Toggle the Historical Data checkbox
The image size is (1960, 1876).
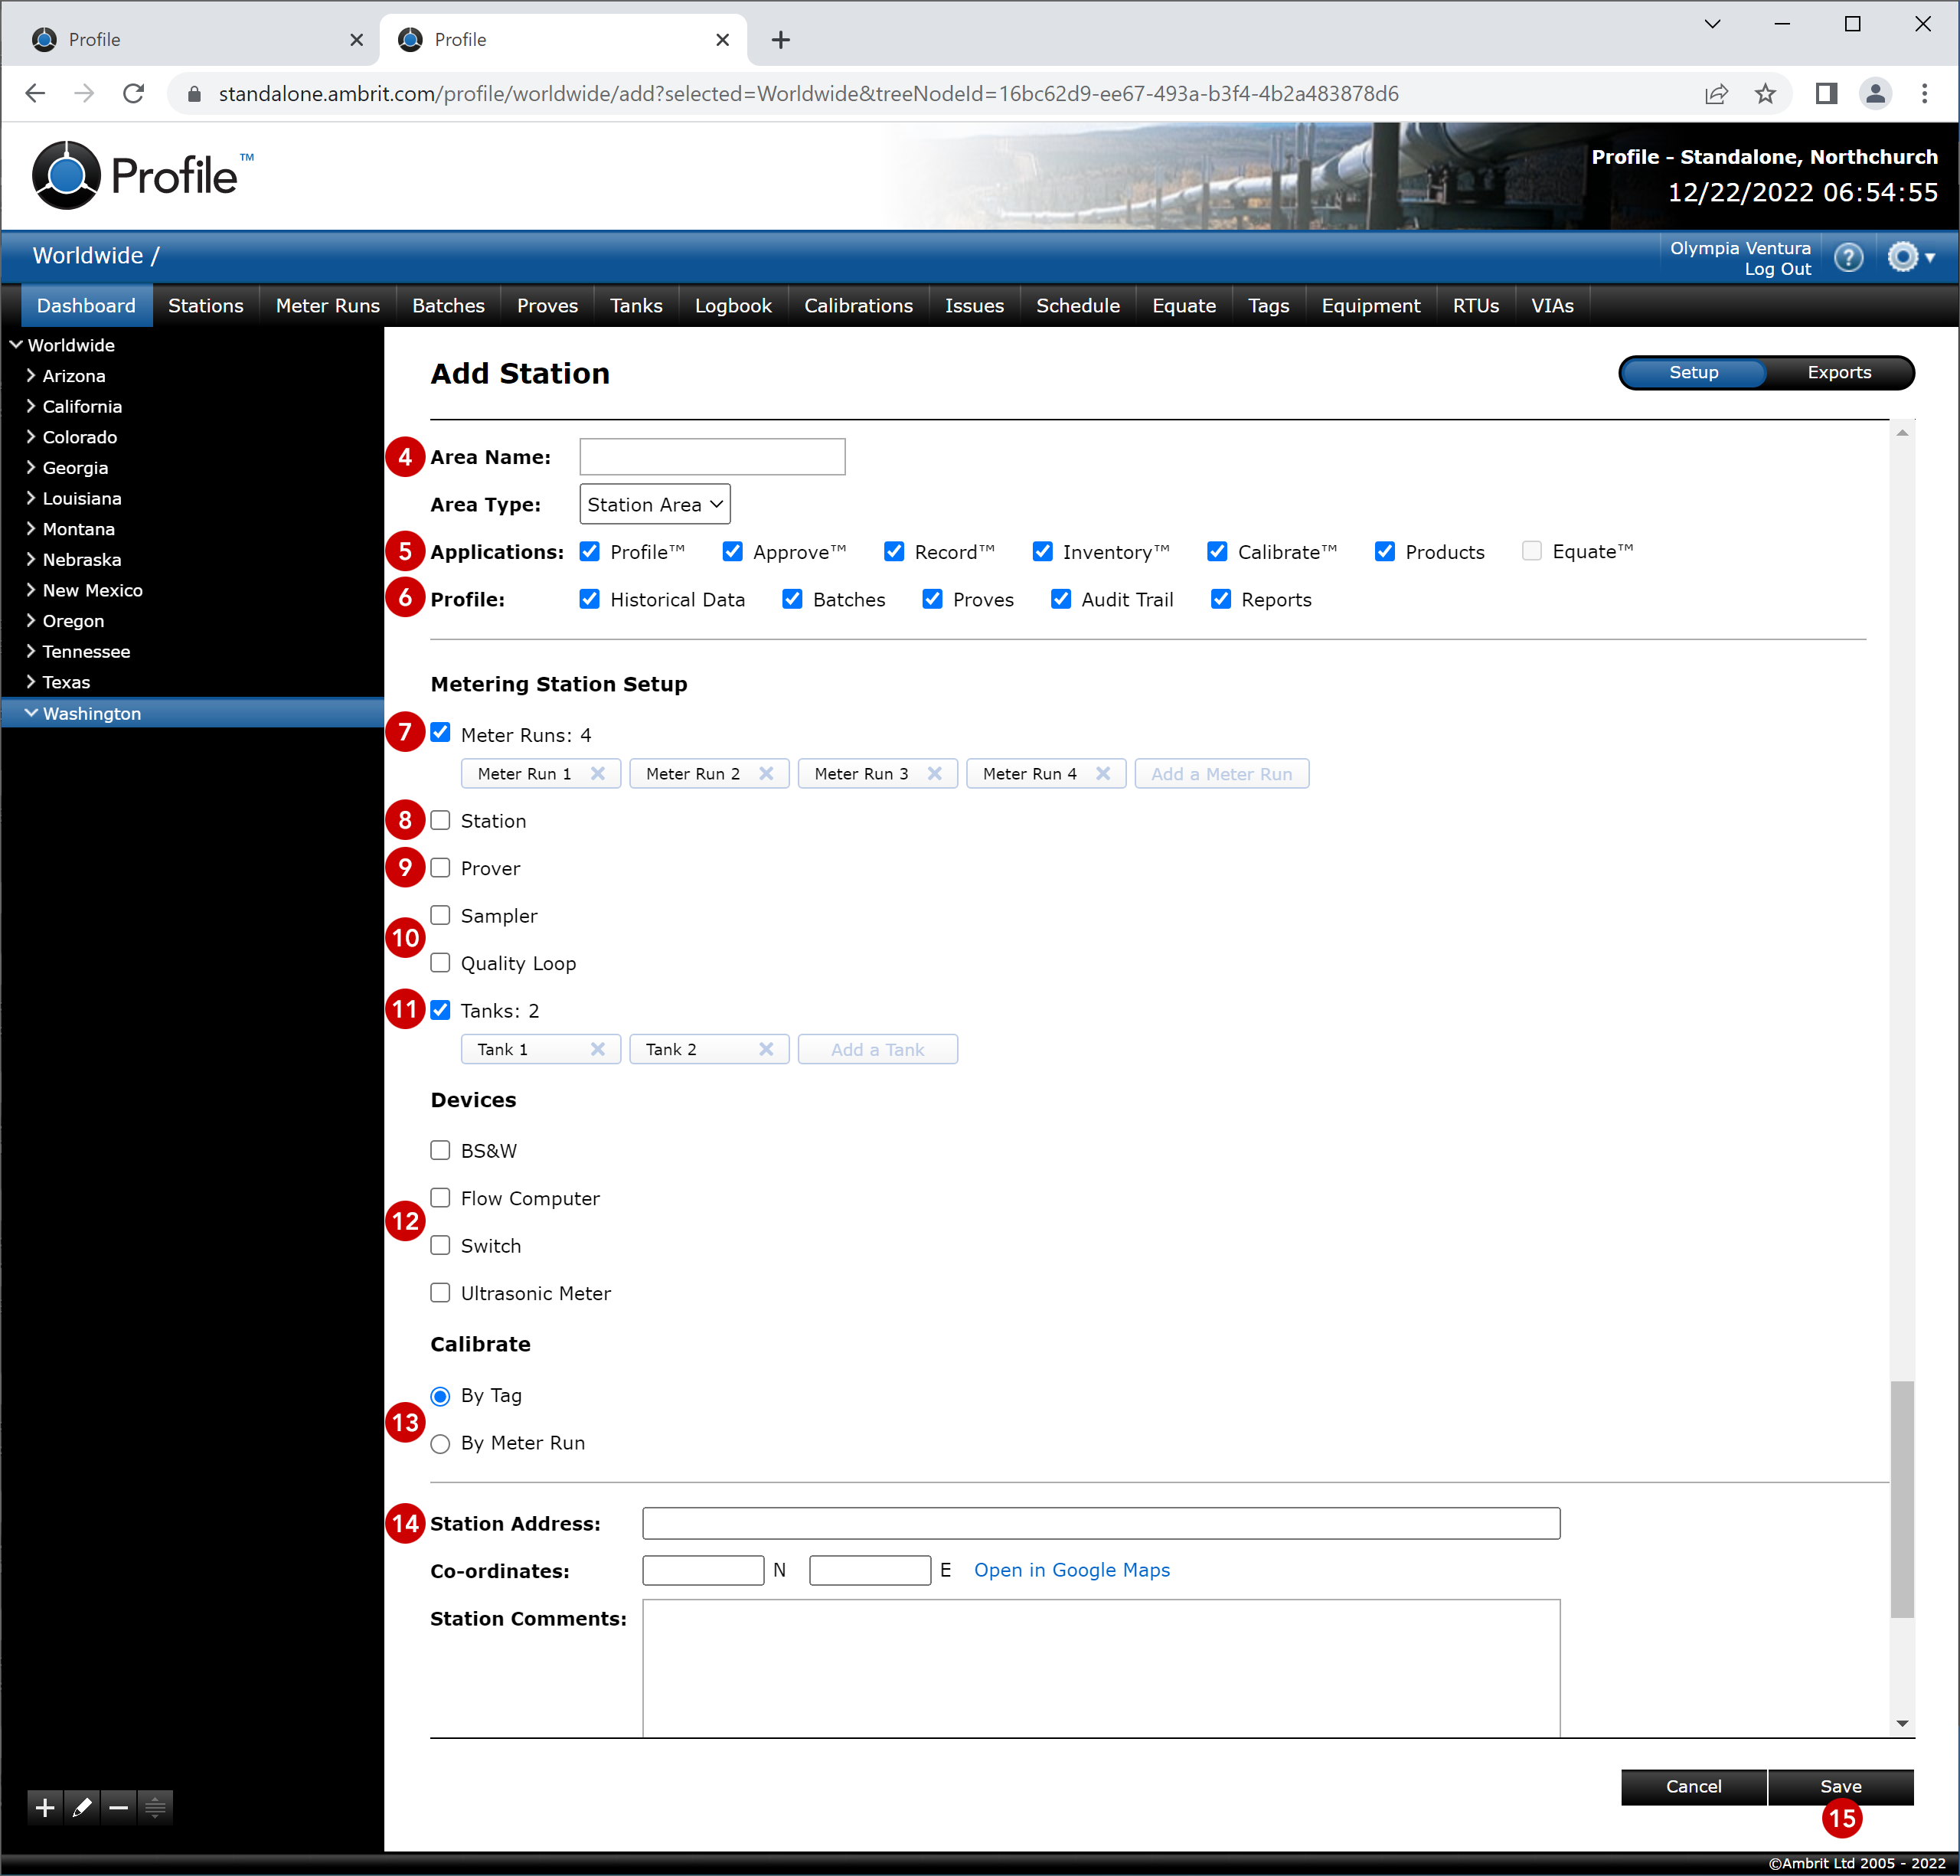click(589, 599)
